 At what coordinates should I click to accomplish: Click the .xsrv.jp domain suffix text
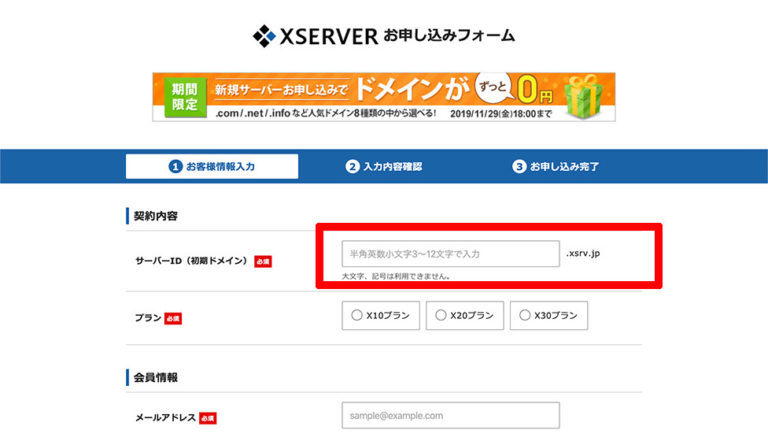point(583,253)
